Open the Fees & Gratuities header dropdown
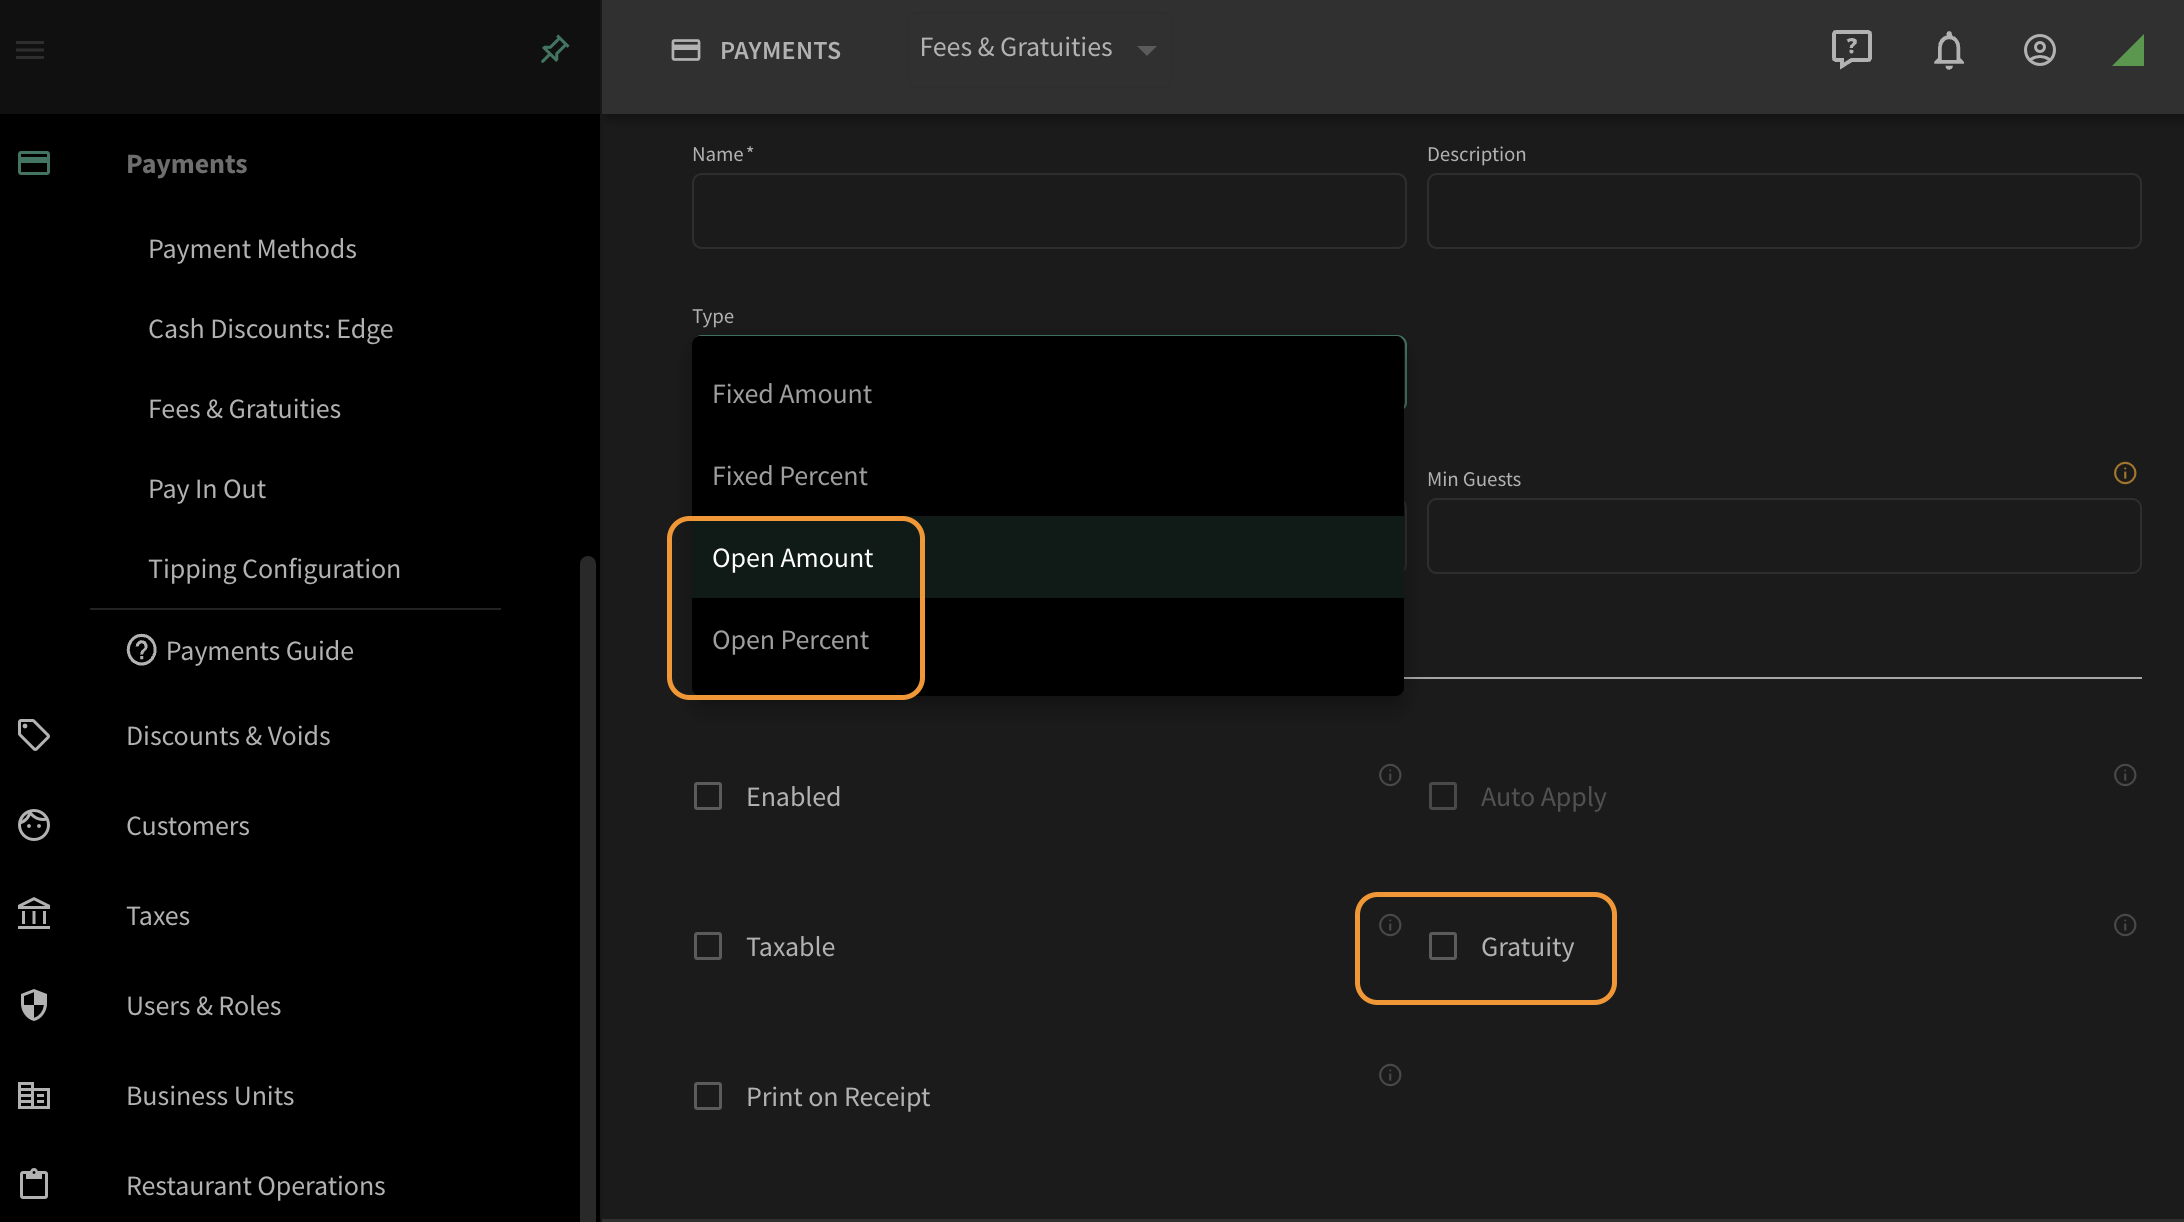 click(1038, 48)
